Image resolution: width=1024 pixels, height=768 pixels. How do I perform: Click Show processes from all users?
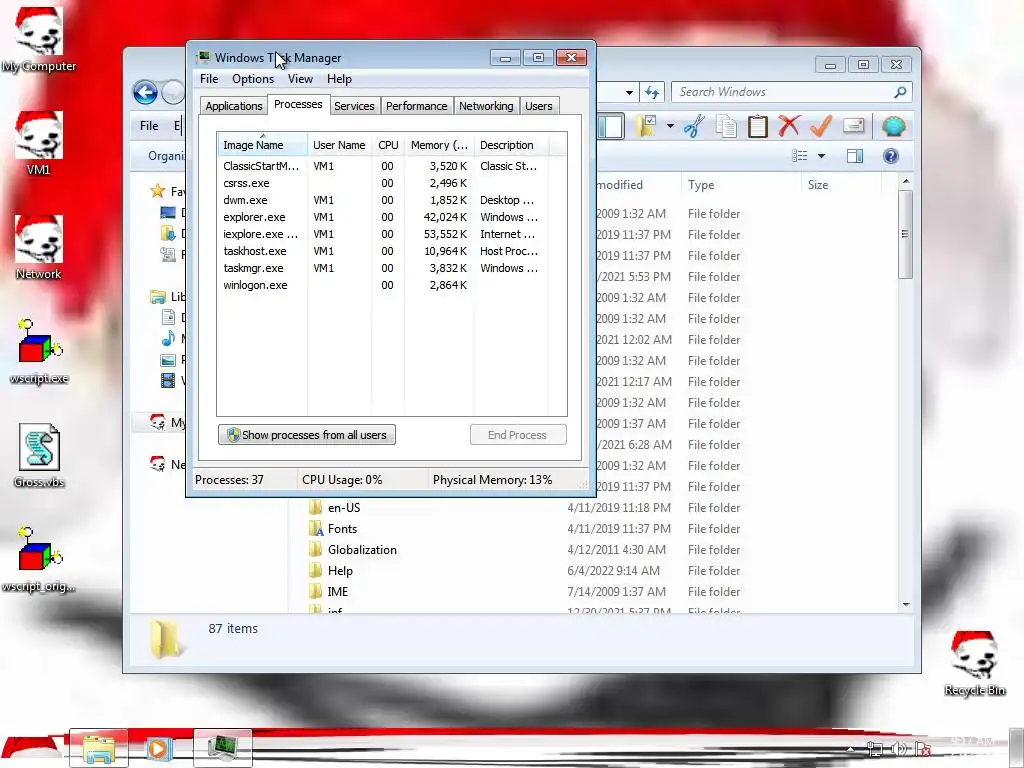coord(306,435)
